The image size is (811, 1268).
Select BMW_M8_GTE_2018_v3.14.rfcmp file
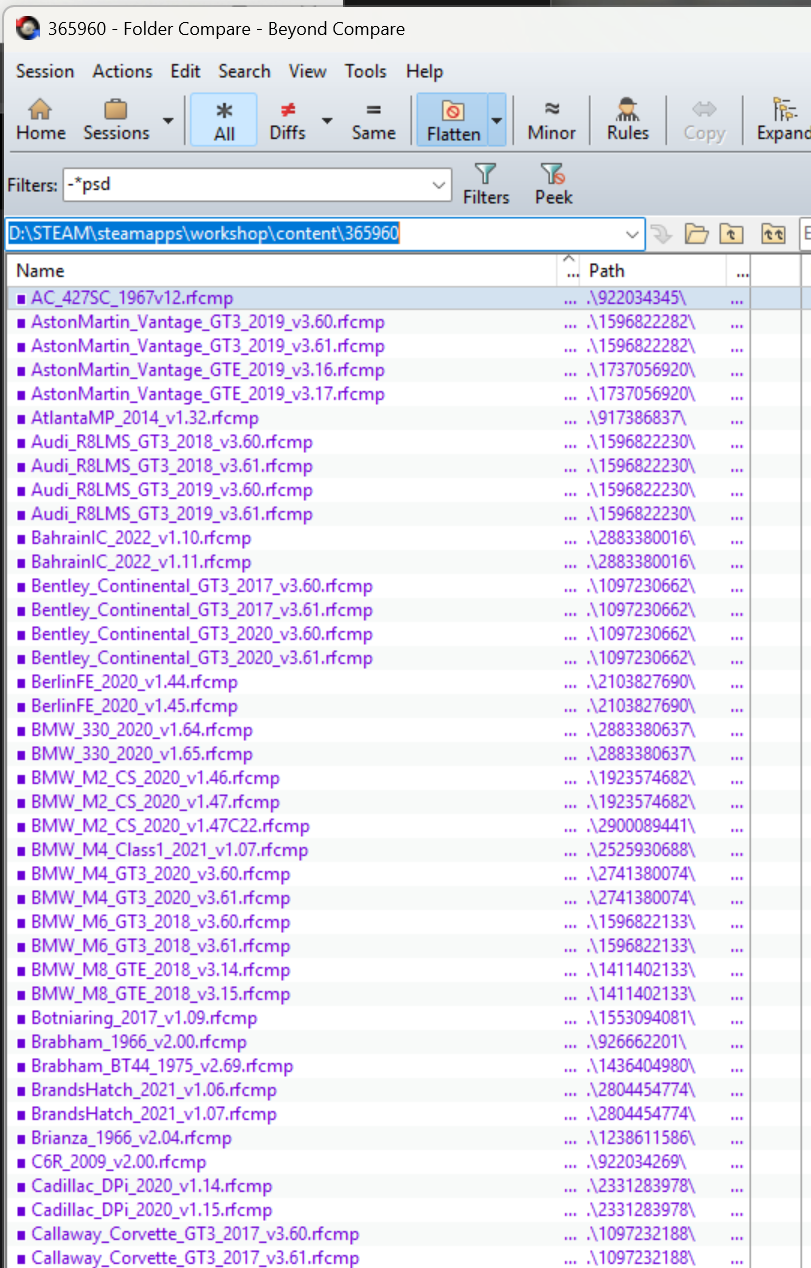click(x=160, y=970)
